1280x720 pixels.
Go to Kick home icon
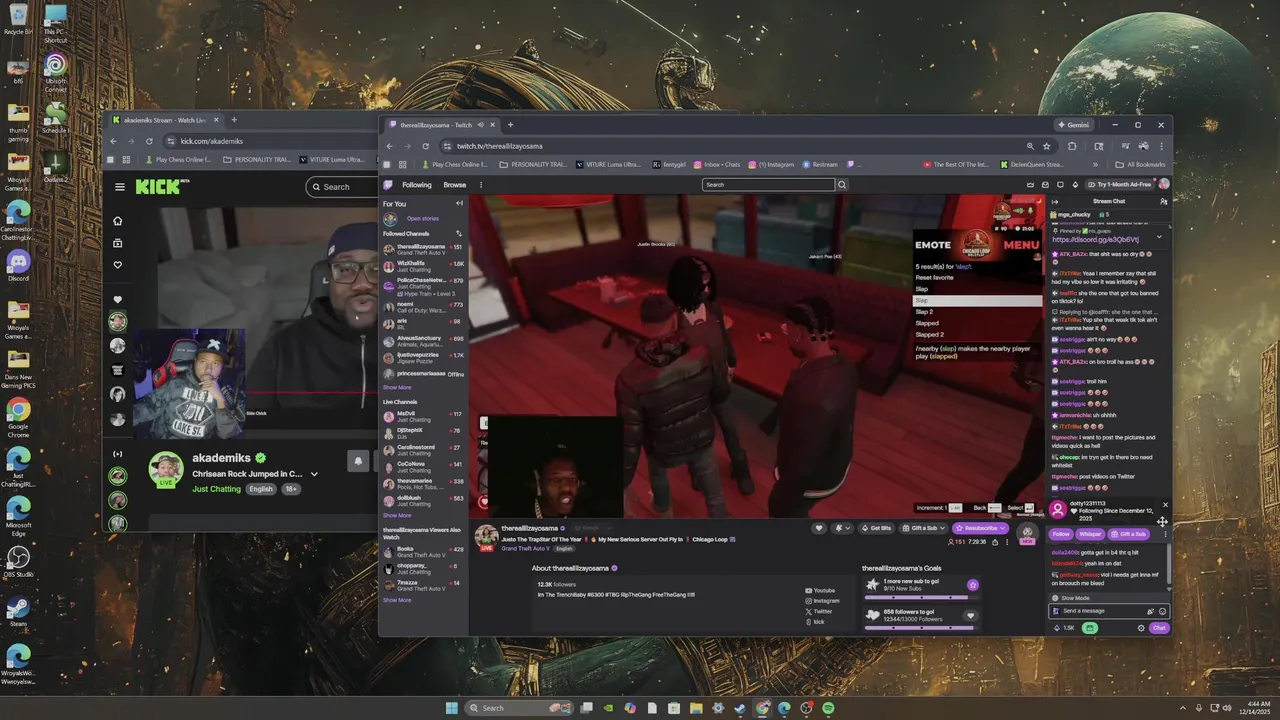[x=118, y=221]
